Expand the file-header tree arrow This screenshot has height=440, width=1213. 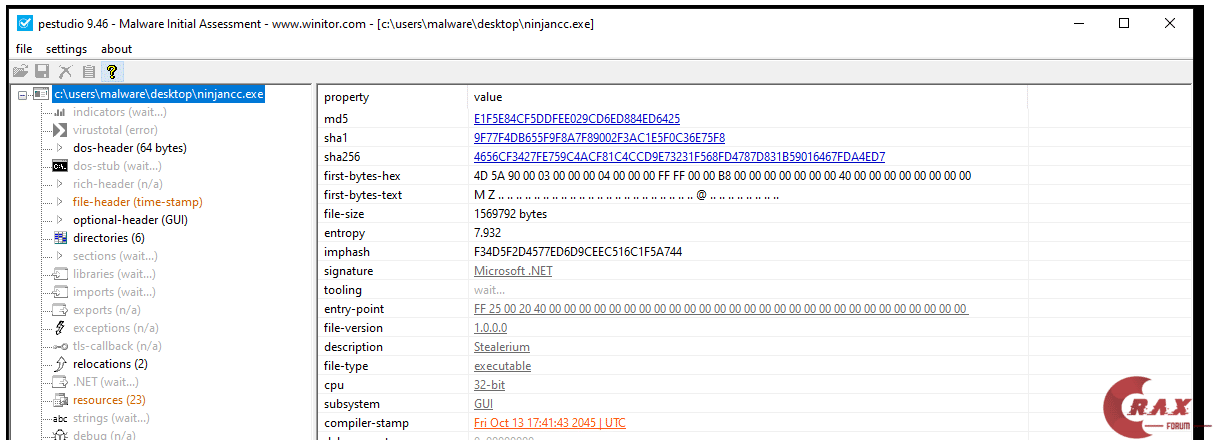(60, 202)
